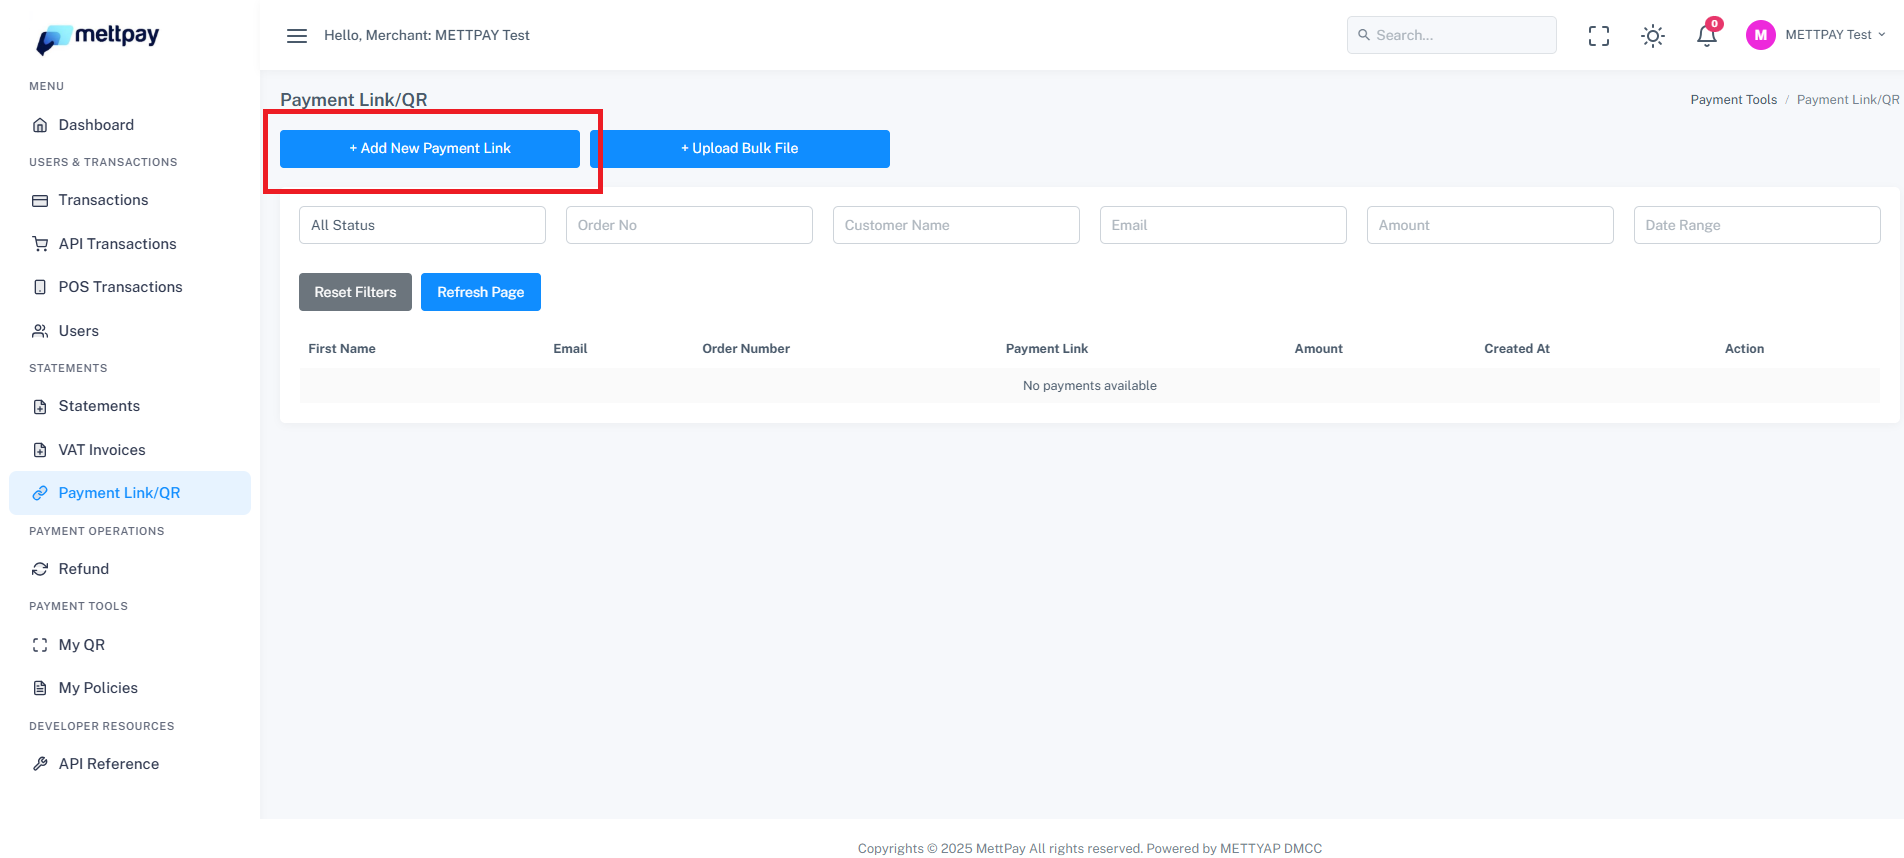The height and width of the screenshot is (858, 1904).
Task: Click the Reset Filters button
Action: coord(355,292)
